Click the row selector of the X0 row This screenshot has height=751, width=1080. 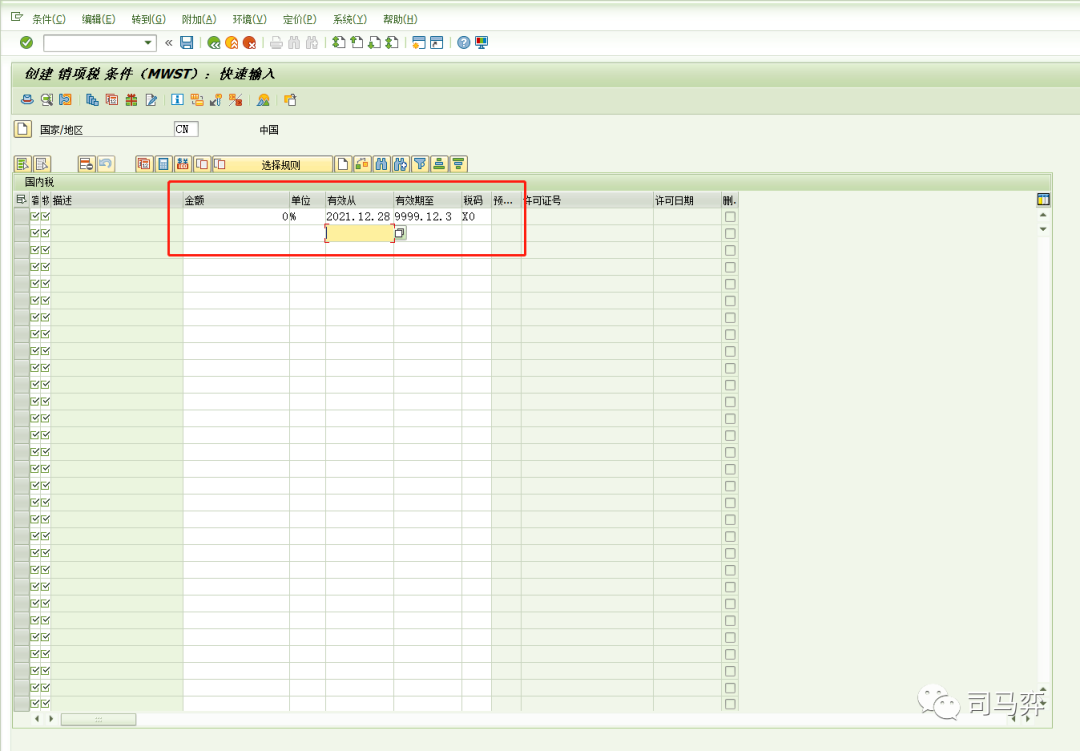click(22, 216)
